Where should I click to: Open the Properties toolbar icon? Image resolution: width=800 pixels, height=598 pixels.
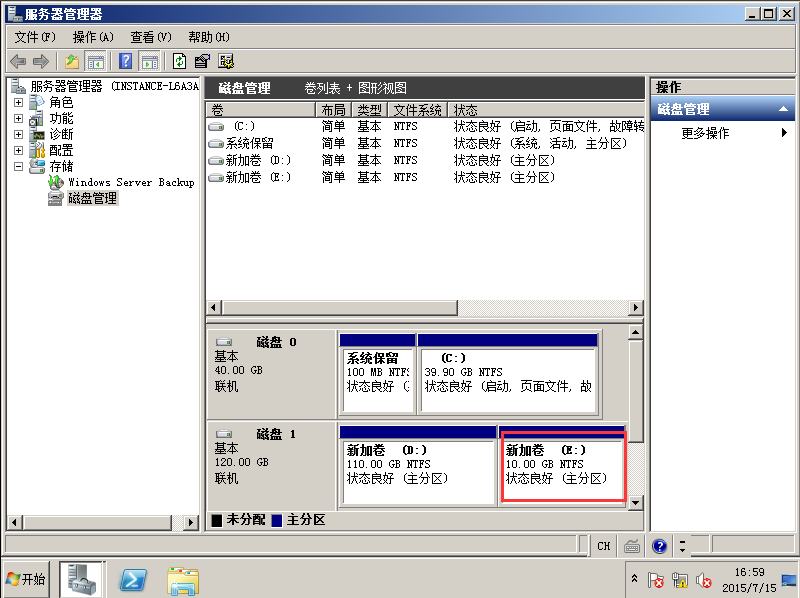pyautogui.click(x=203, y=61)
